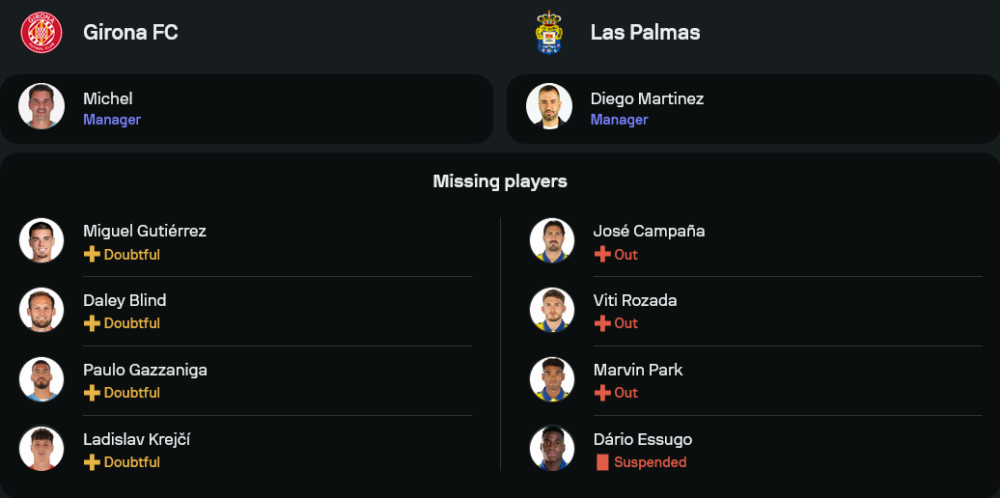Click the doubtful injury icon under Daley Blind
The image size is (1000, 498).
coord(92,324)
